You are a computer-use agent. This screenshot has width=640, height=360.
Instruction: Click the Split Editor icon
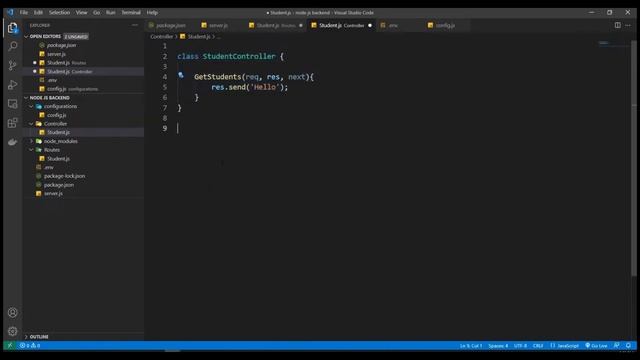tap(618, 25)
